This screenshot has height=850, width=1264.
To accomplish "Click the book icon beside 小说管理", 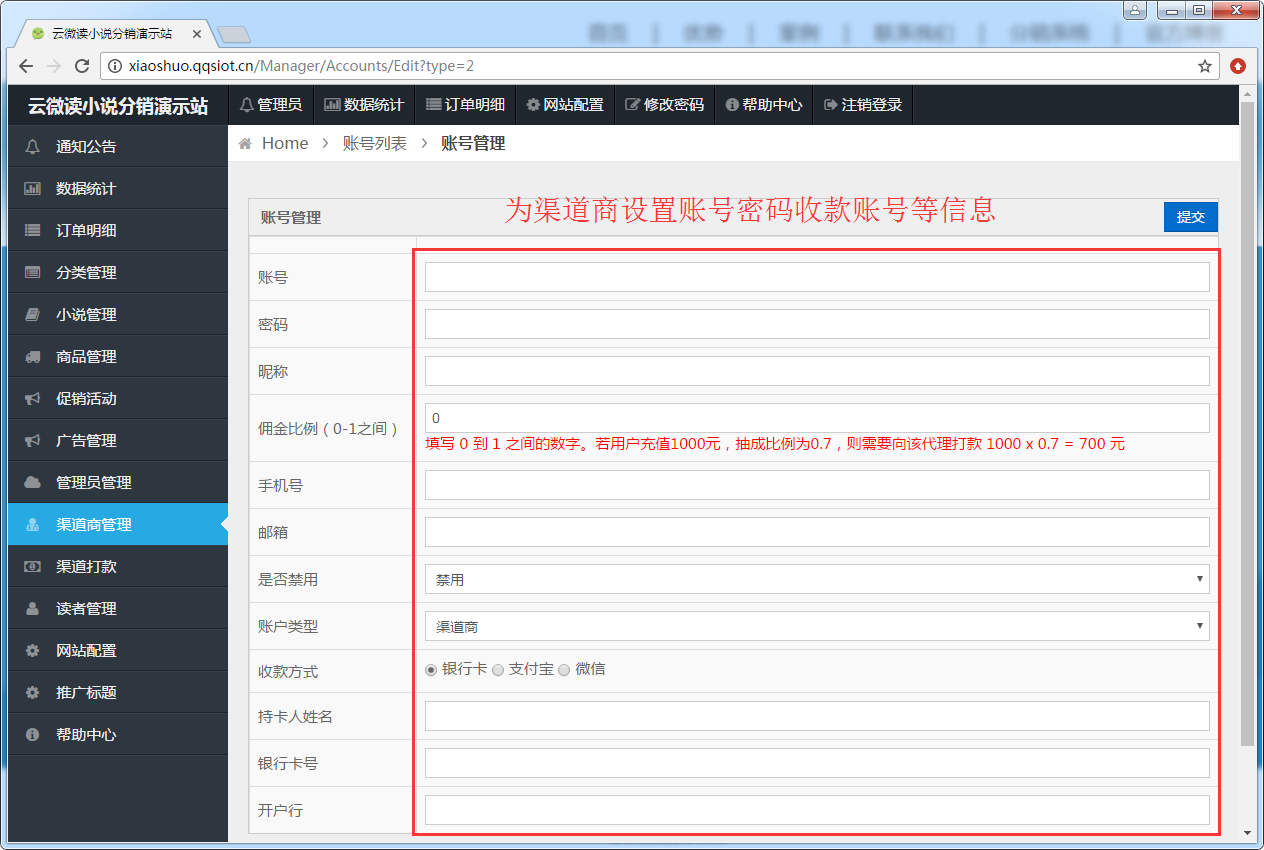I will (33, 314).
